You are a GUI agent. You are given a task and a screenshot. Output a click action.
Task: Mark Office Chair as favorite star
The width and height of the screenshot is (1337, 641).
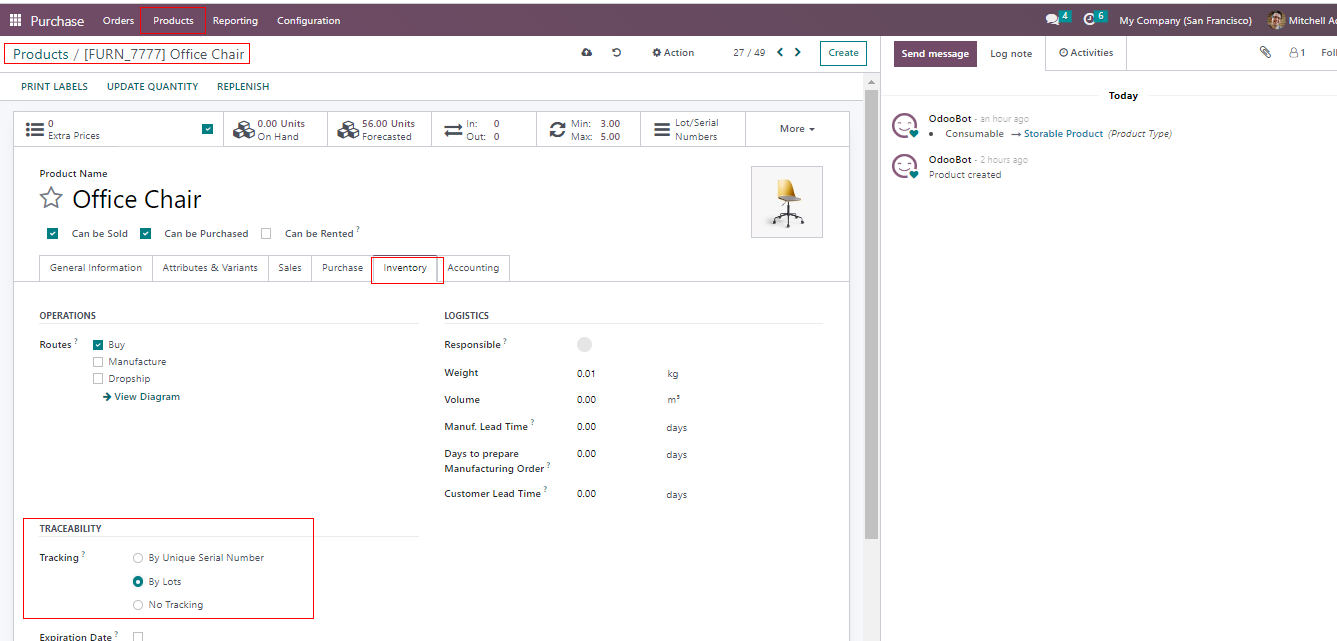point(51,198)
